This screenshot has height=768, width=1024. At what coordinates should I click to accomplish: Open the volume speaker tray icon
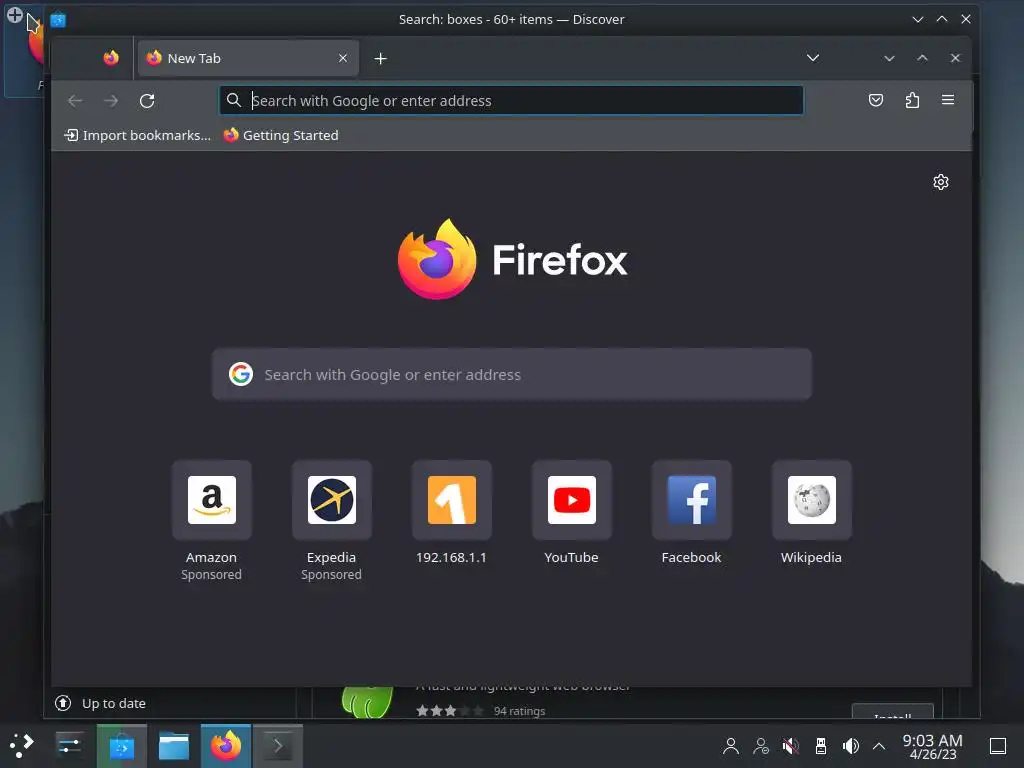tap(850, 746)
